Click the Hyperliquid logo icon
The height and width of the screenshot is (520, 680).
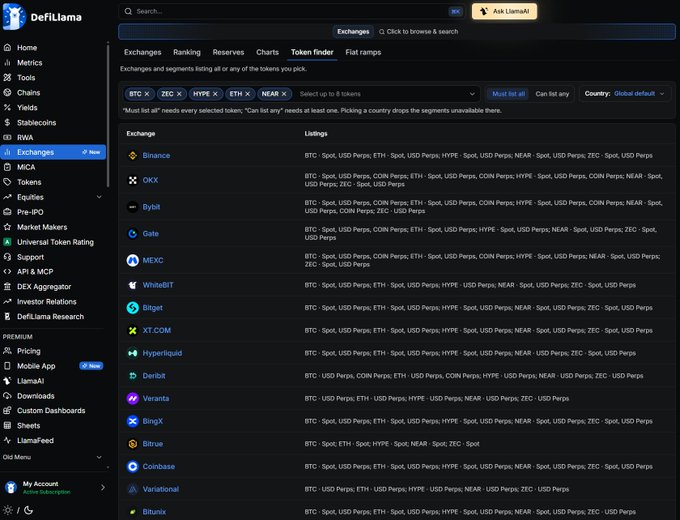click(x=133, y=353)
